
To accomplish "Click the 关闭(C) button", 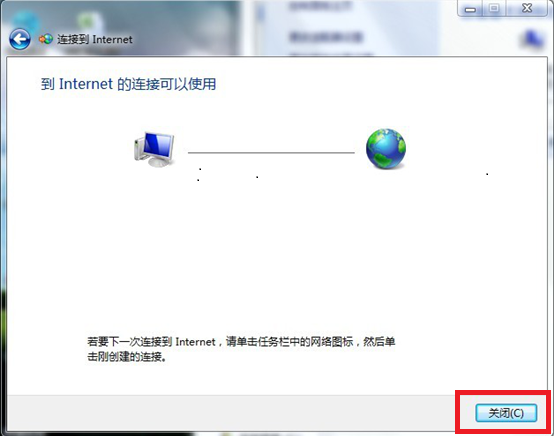I will tap(506, 413).
